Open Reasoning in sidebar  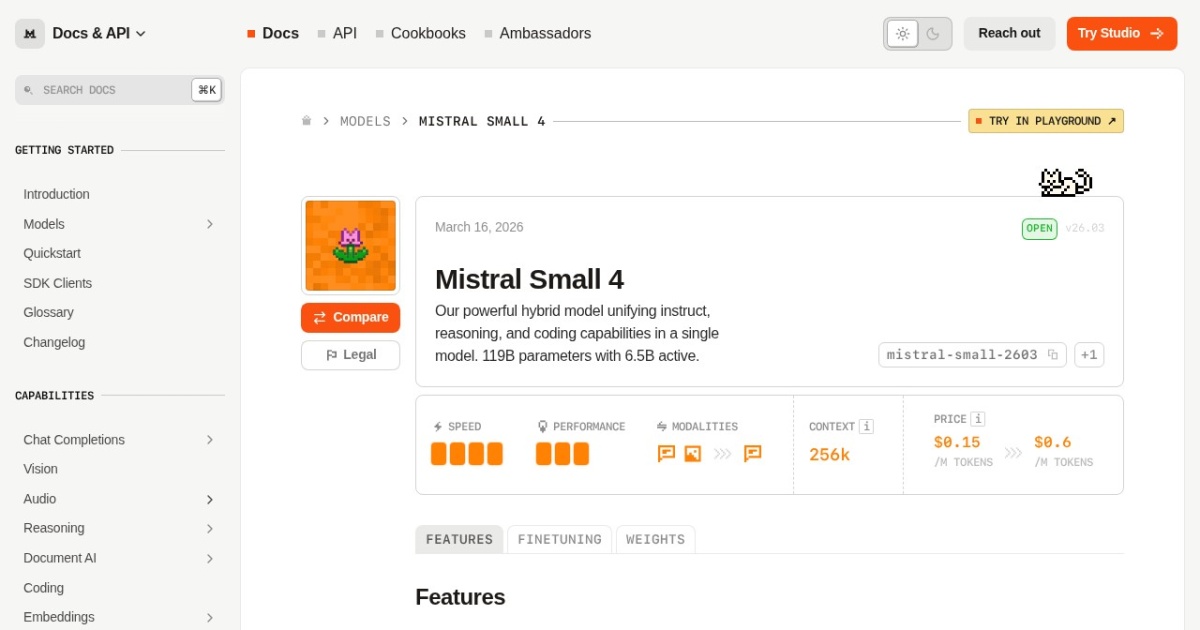coord(54,528)
